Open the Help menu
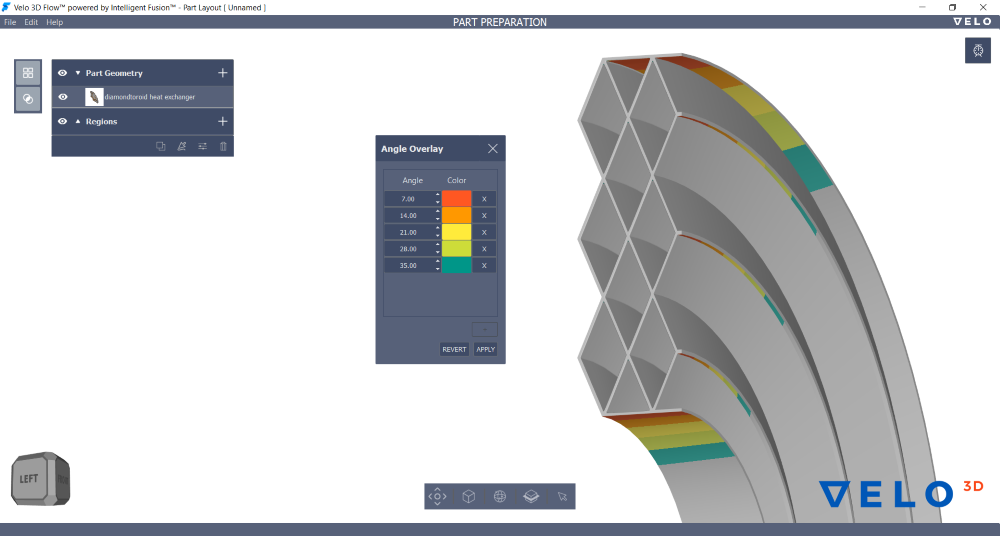The image size is (1000, 536). 54,22
